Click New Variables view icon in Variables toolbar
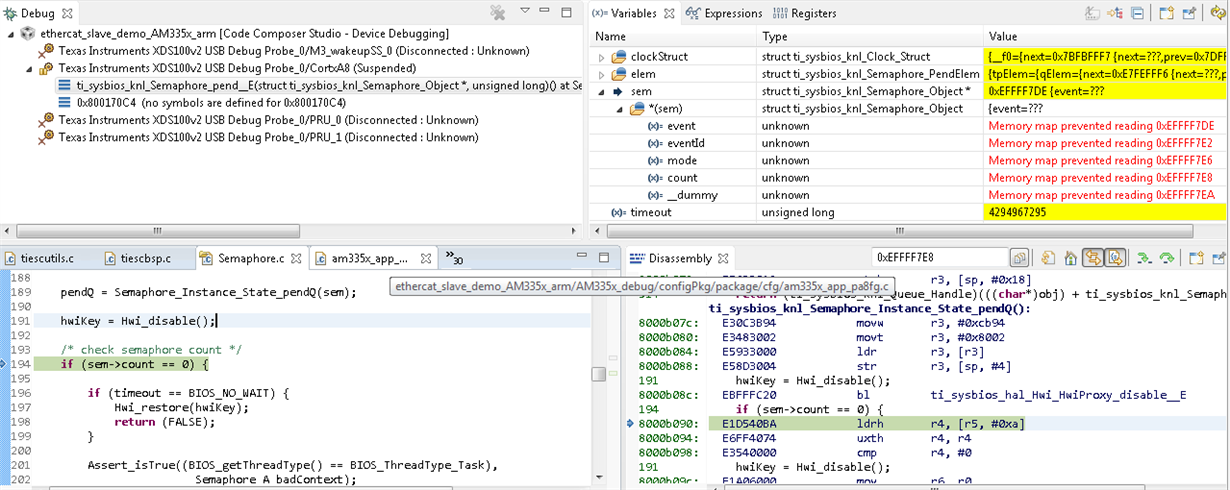The height and width of the screenshot is (490, 1230). point(1166,13)
